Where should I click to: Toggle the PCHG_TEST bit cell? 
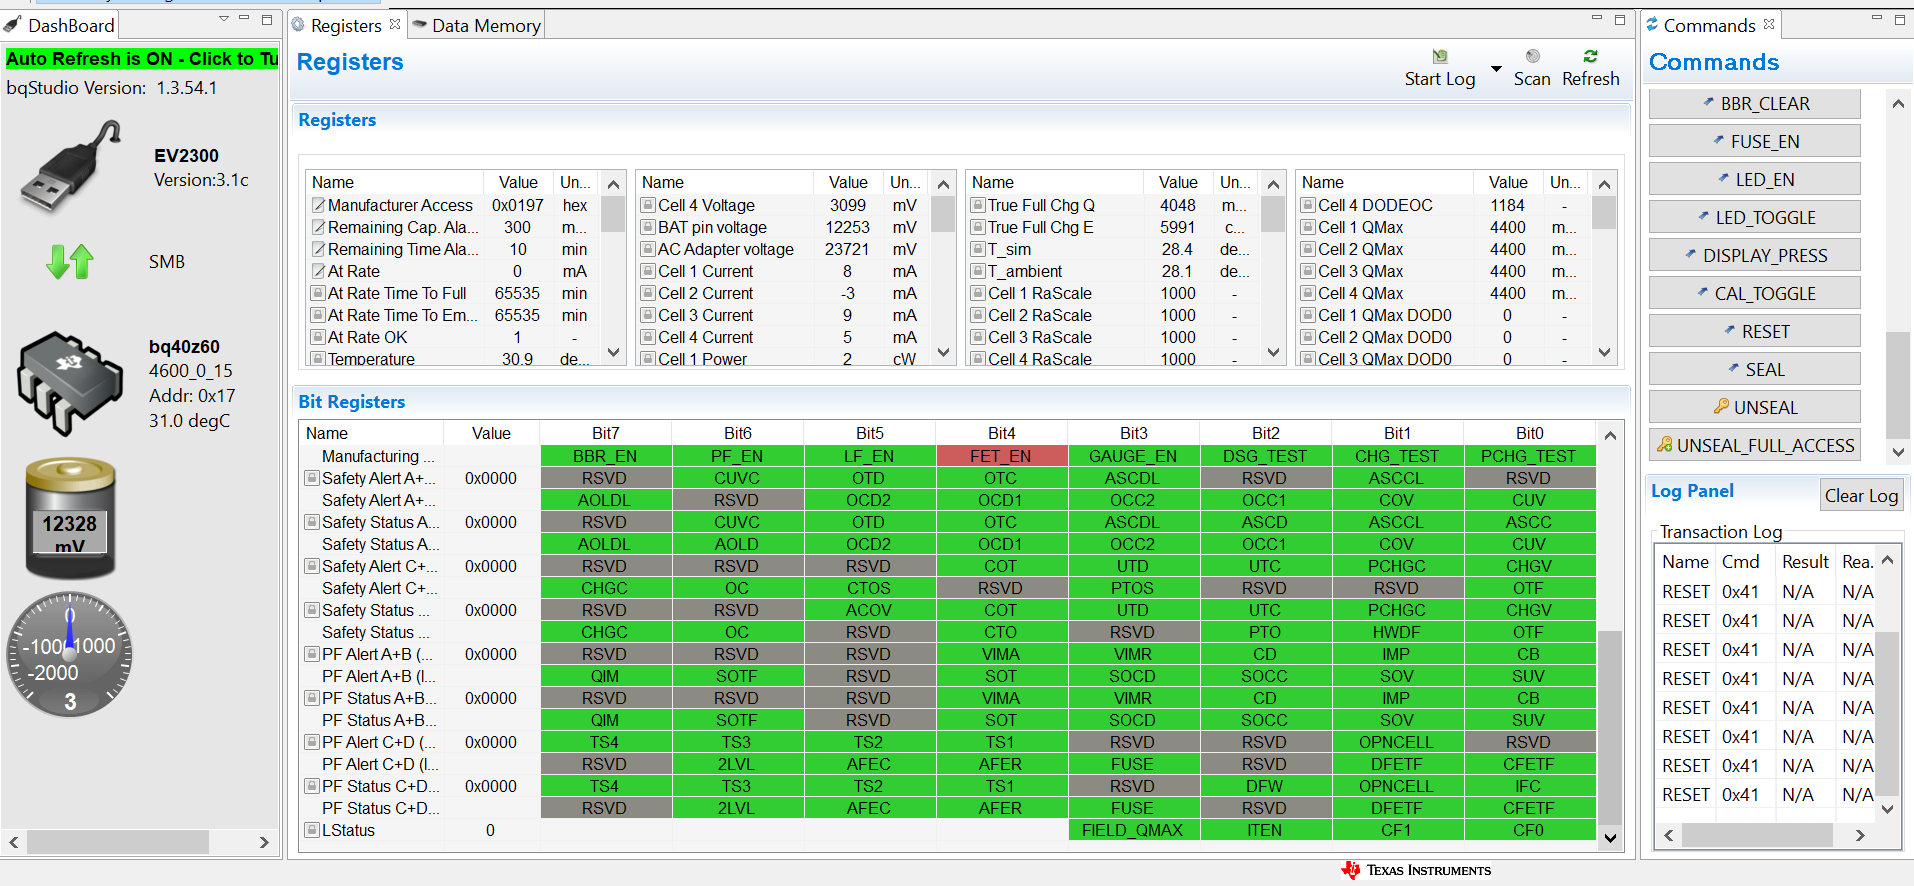coord(1529,456)
